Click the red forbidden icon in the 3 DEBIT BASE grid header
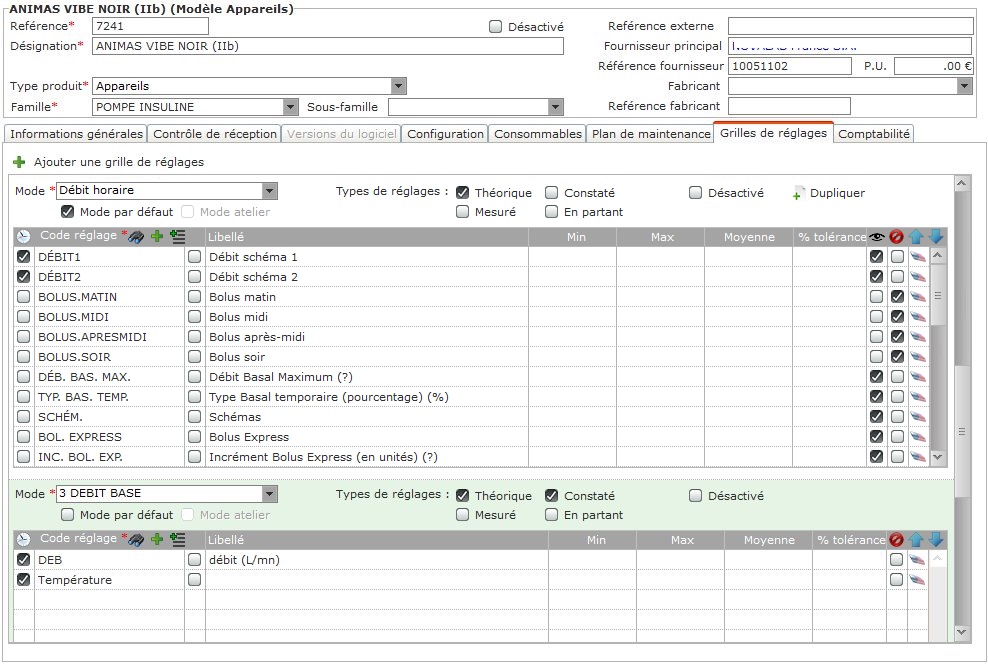 coord(897,540)
